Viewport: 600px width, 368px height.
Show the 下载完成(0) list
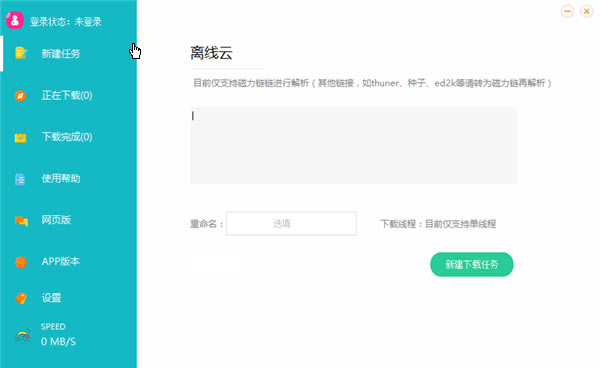click(x=67, y=137)
